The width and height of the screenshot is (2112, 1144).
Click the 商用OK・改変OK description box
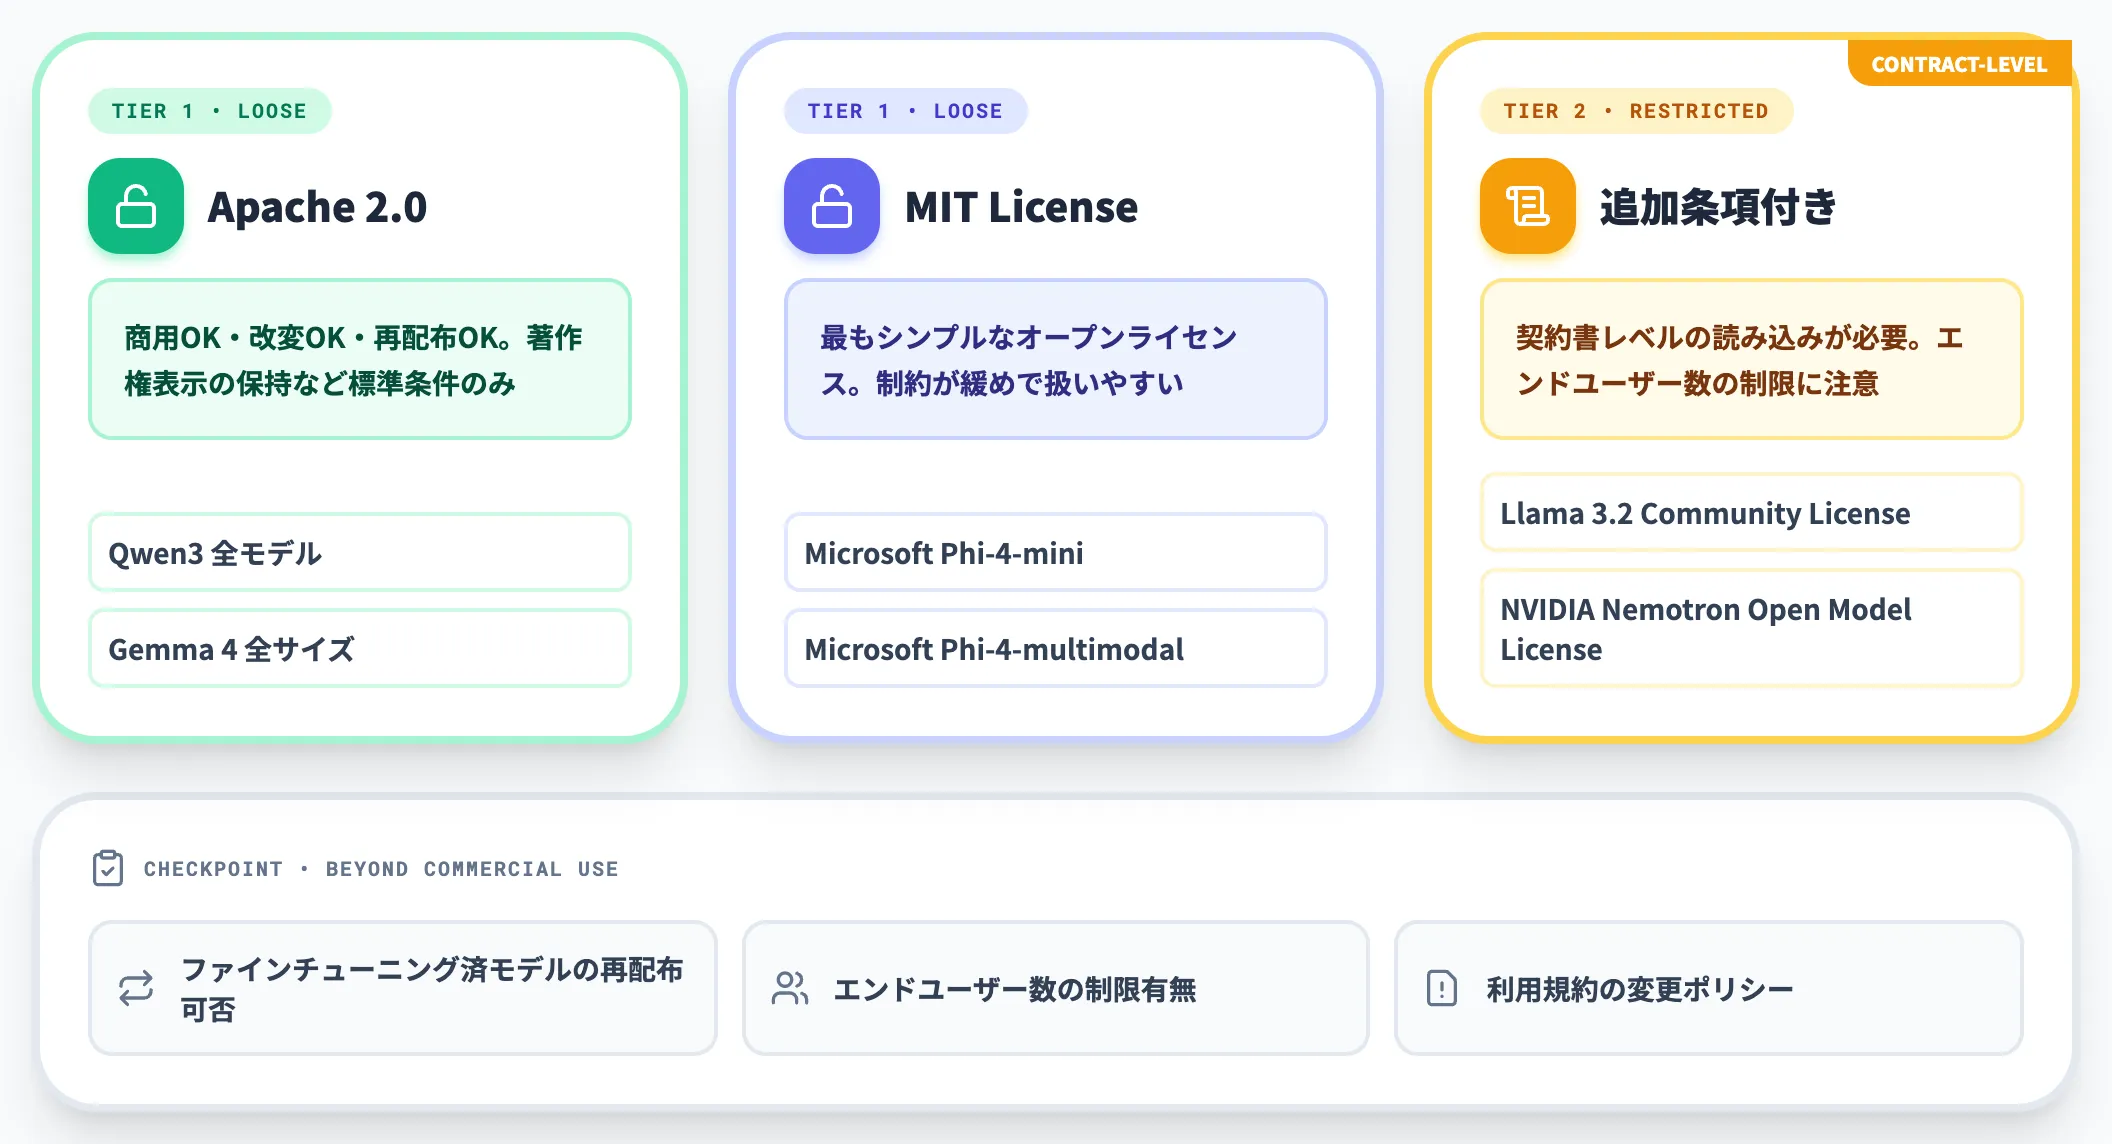[360, 359]
